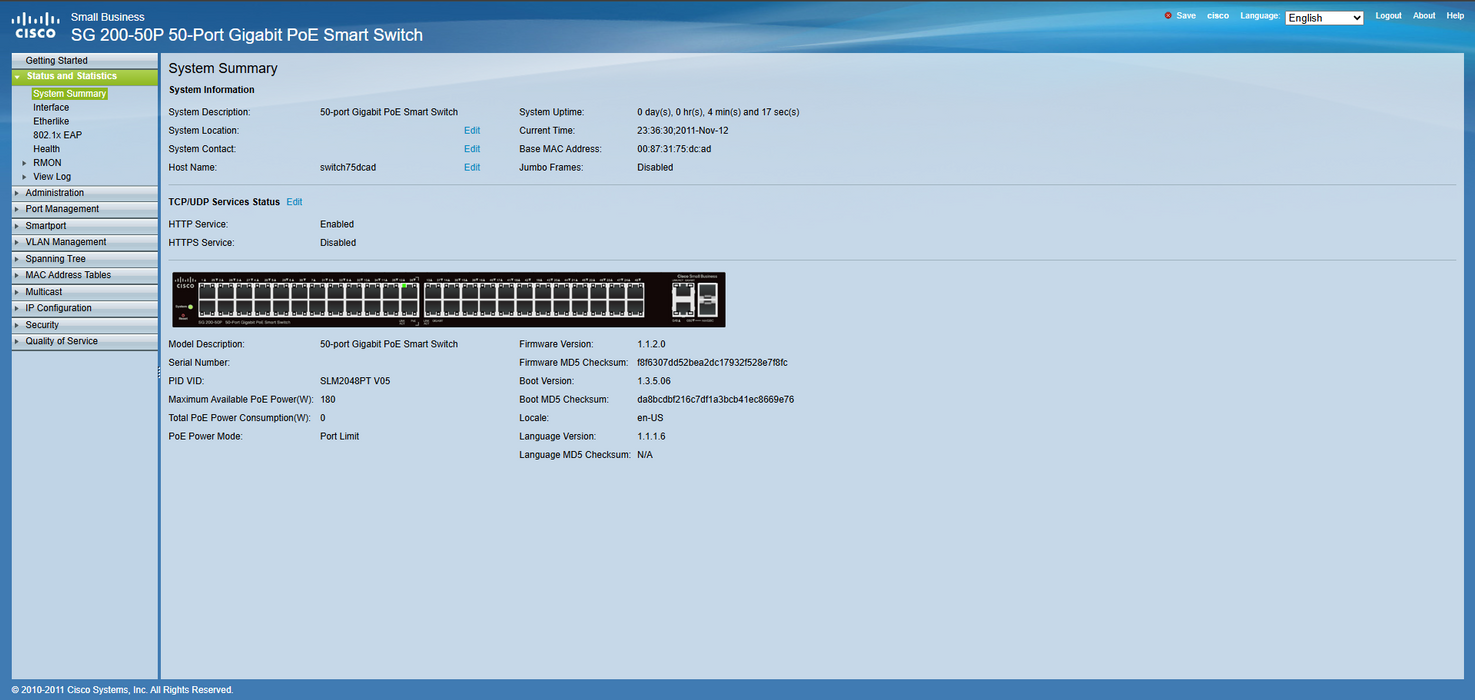1475x700 pixels.
Task: Click PID VID value SLM2048PT V05
Action: pyautogui.click(x=355, y=381)
